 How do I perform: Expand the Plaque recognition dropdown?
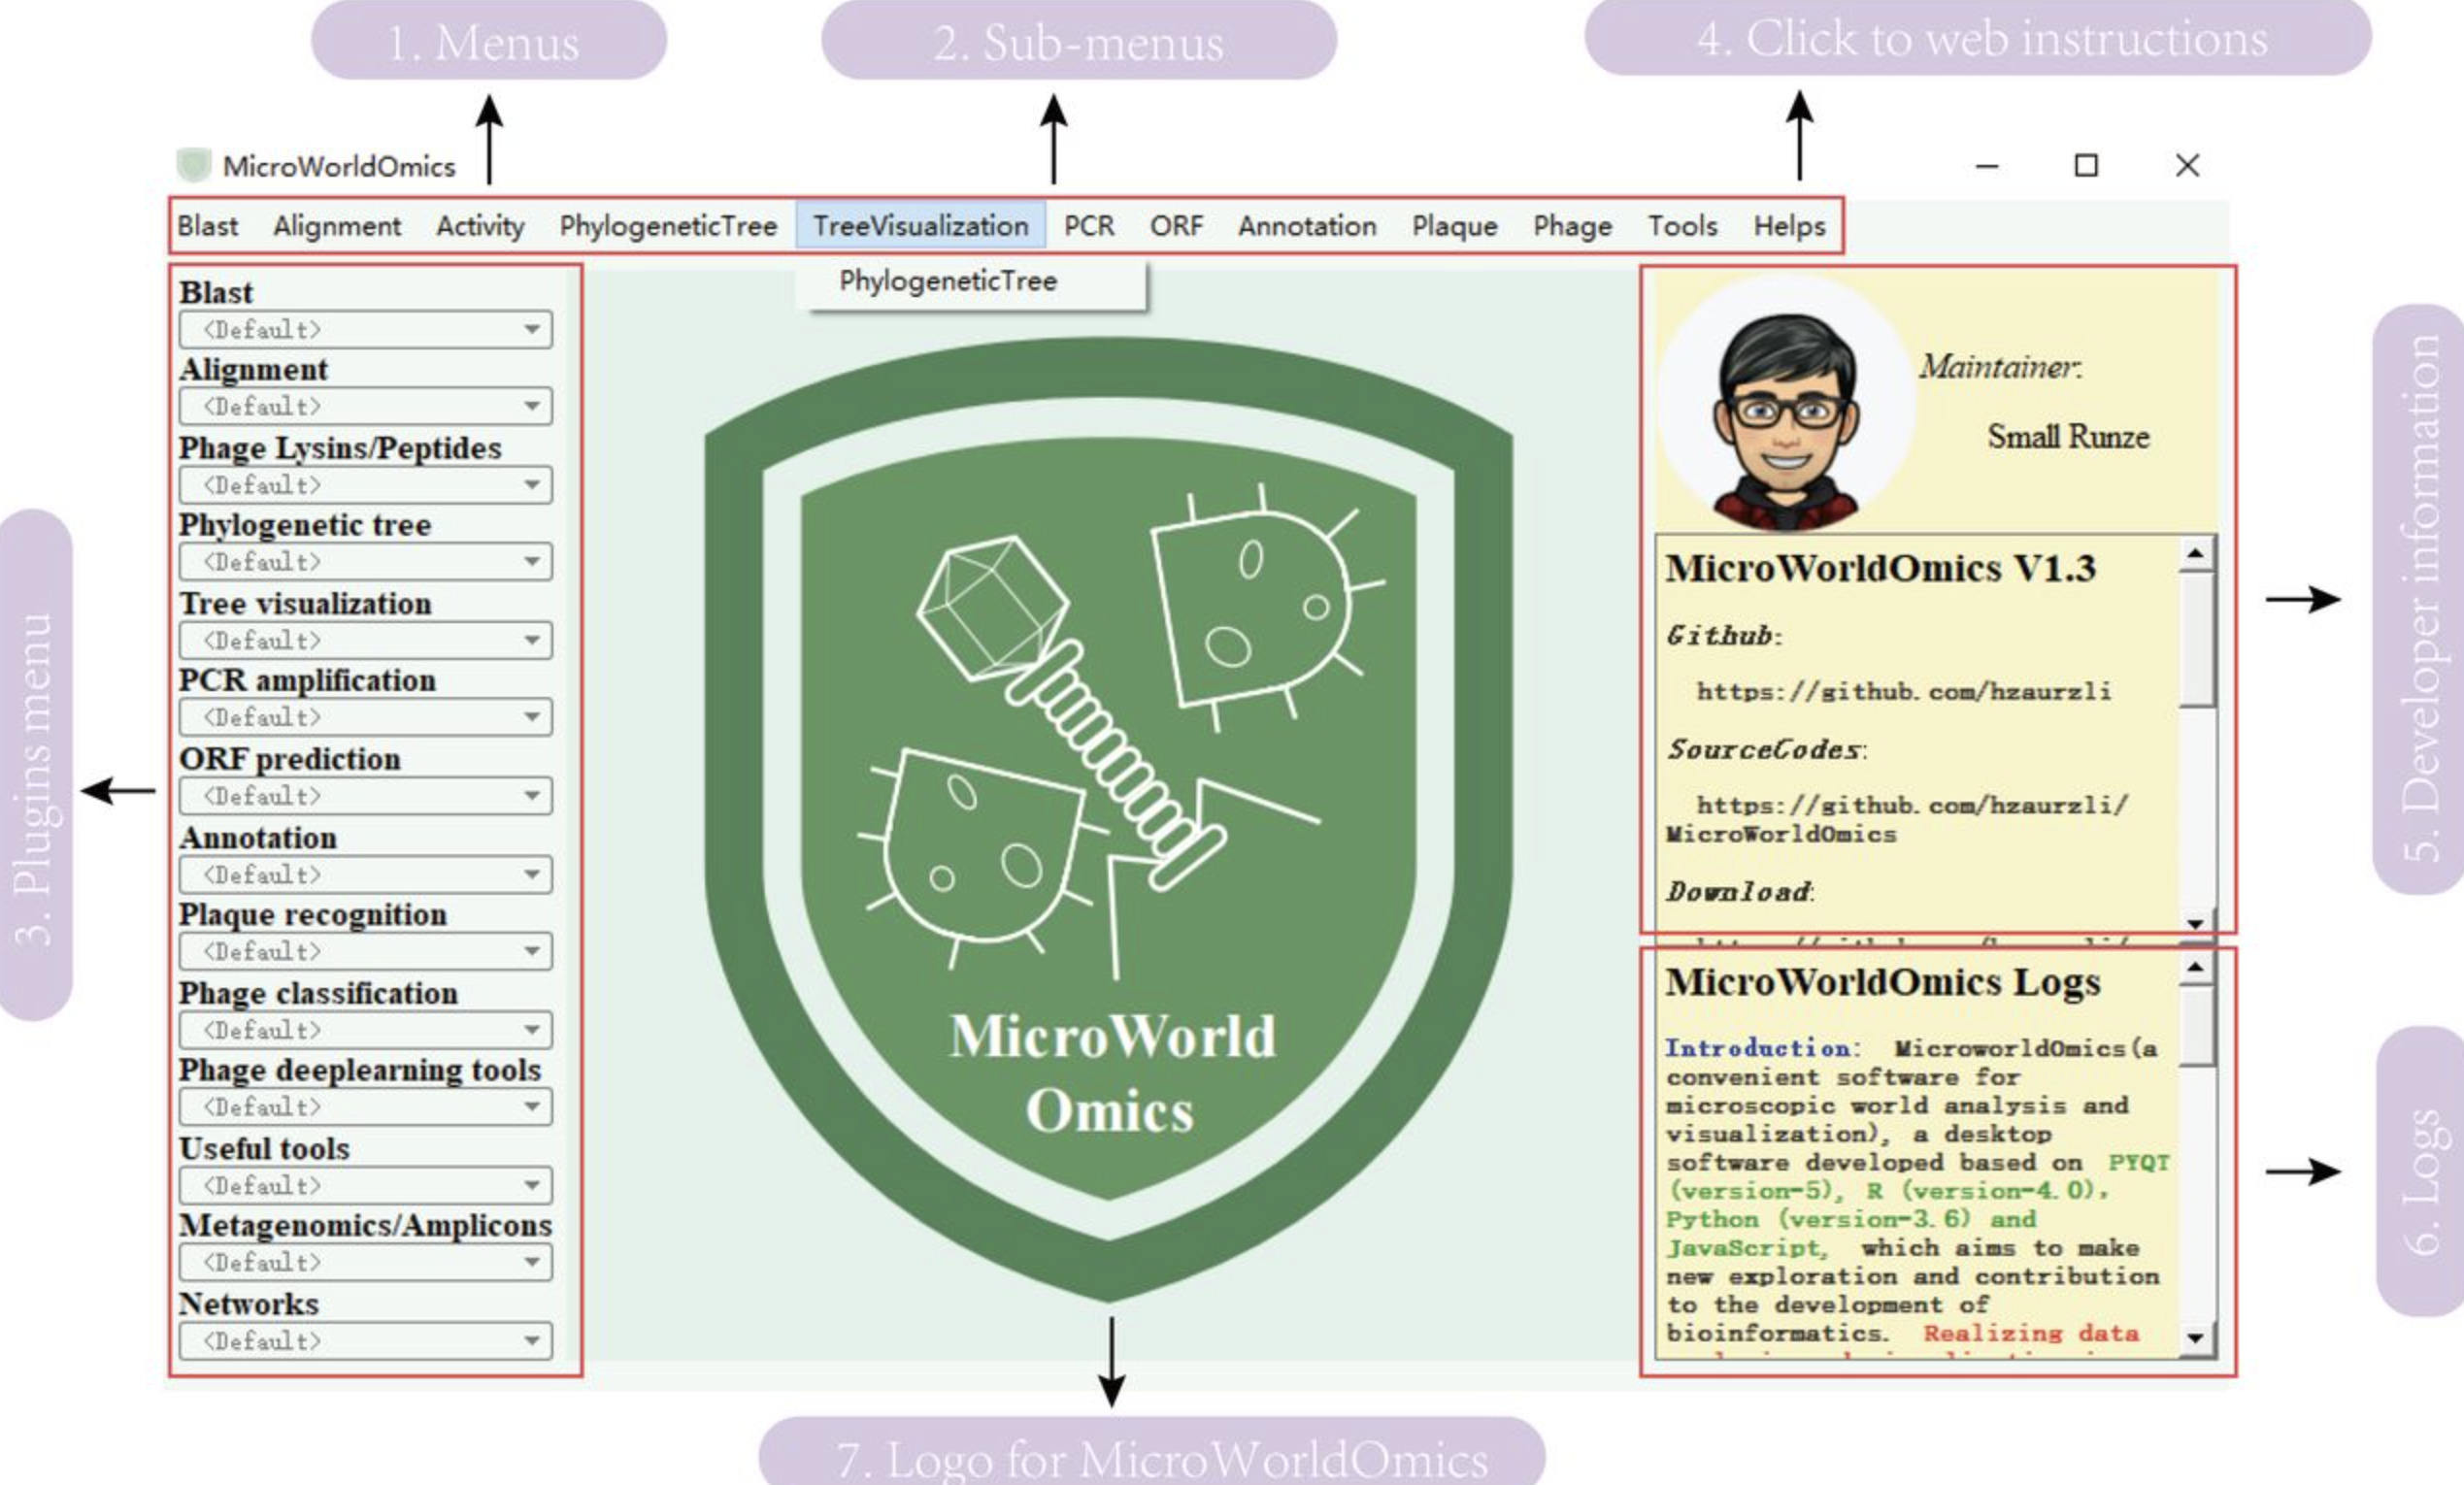click(365, 951)
